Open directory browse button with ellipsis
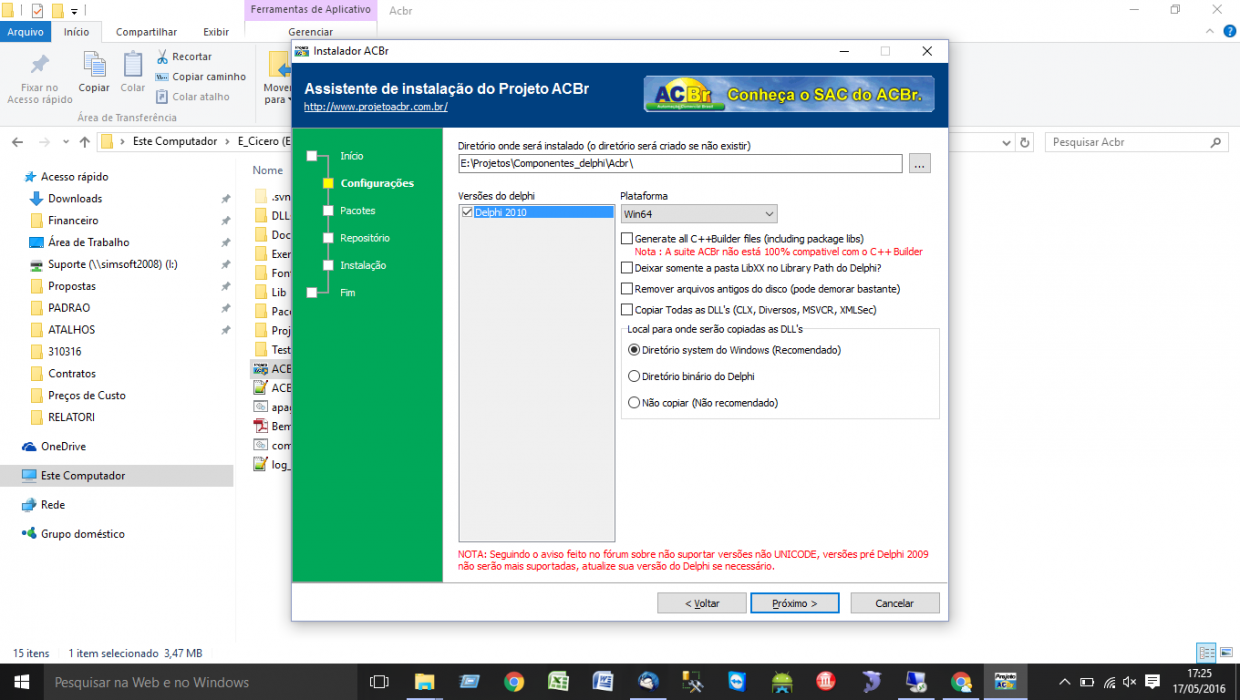1240x700 pixels. (920, 163)
